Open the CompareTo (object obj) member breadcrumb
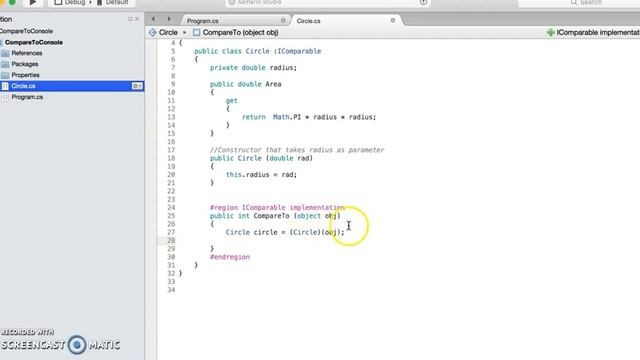 (240, 32)
